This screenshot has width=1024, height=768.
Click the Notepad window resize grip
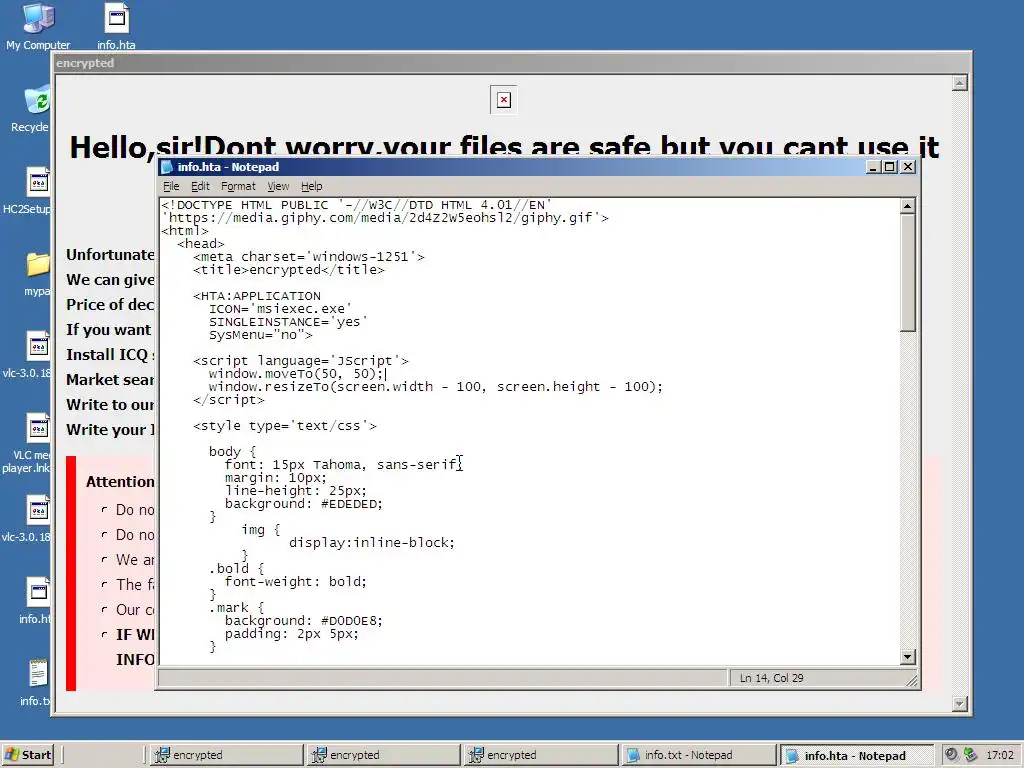[x=912, y=680]
